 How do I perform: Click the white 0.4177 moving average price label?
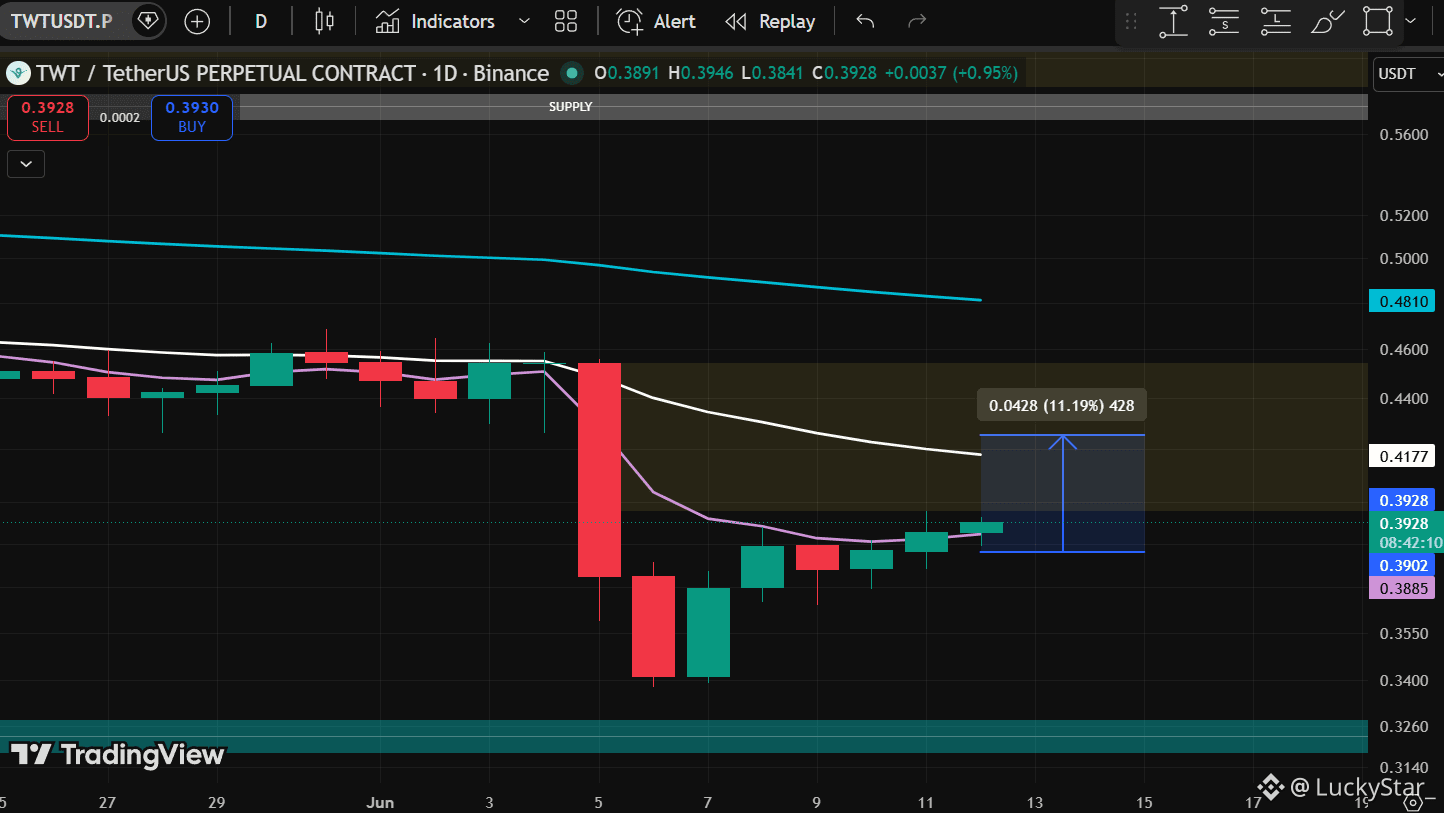click(1401, 456)
